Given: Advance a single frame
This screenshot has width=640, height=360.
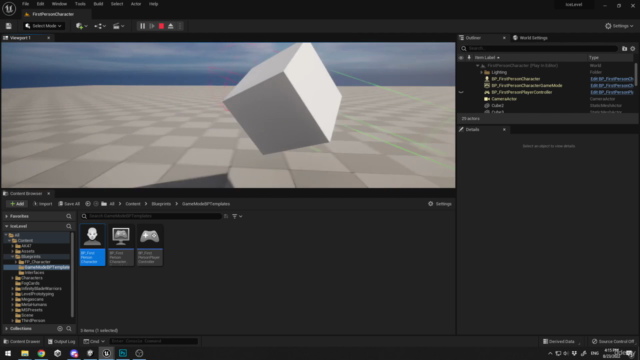Looking at the screenshot, I should coord(152,26).
